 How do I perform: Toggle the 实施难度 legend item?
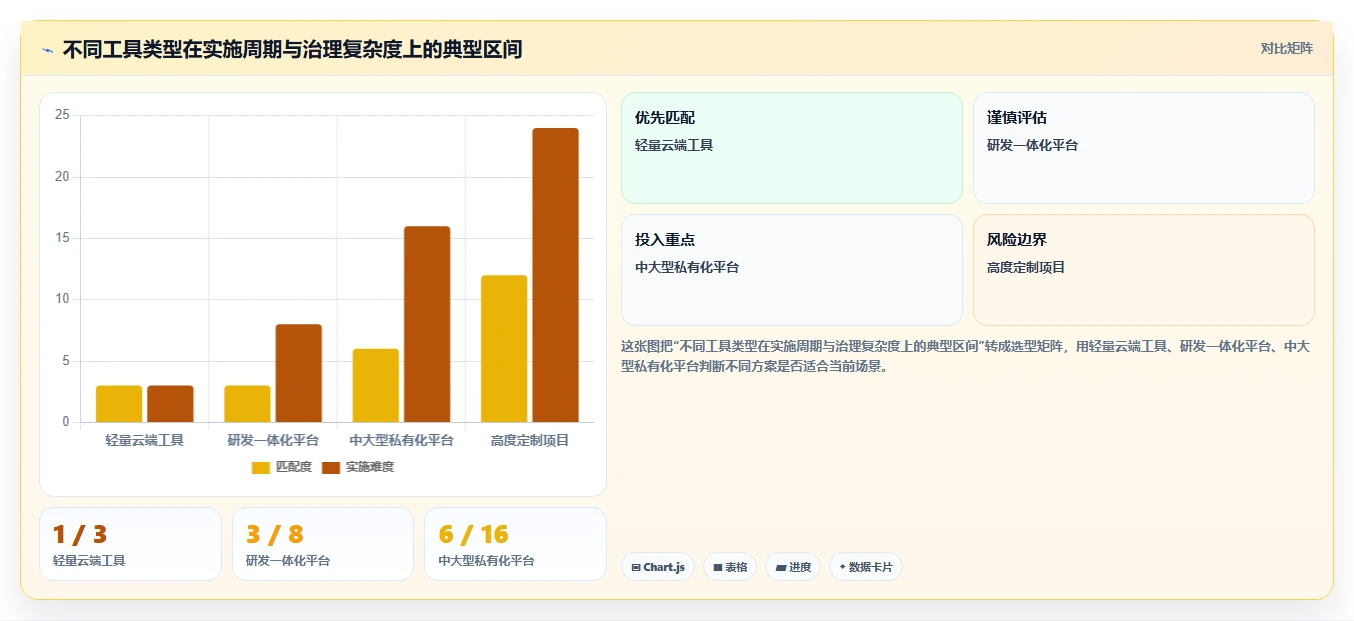tap(358, 467)
